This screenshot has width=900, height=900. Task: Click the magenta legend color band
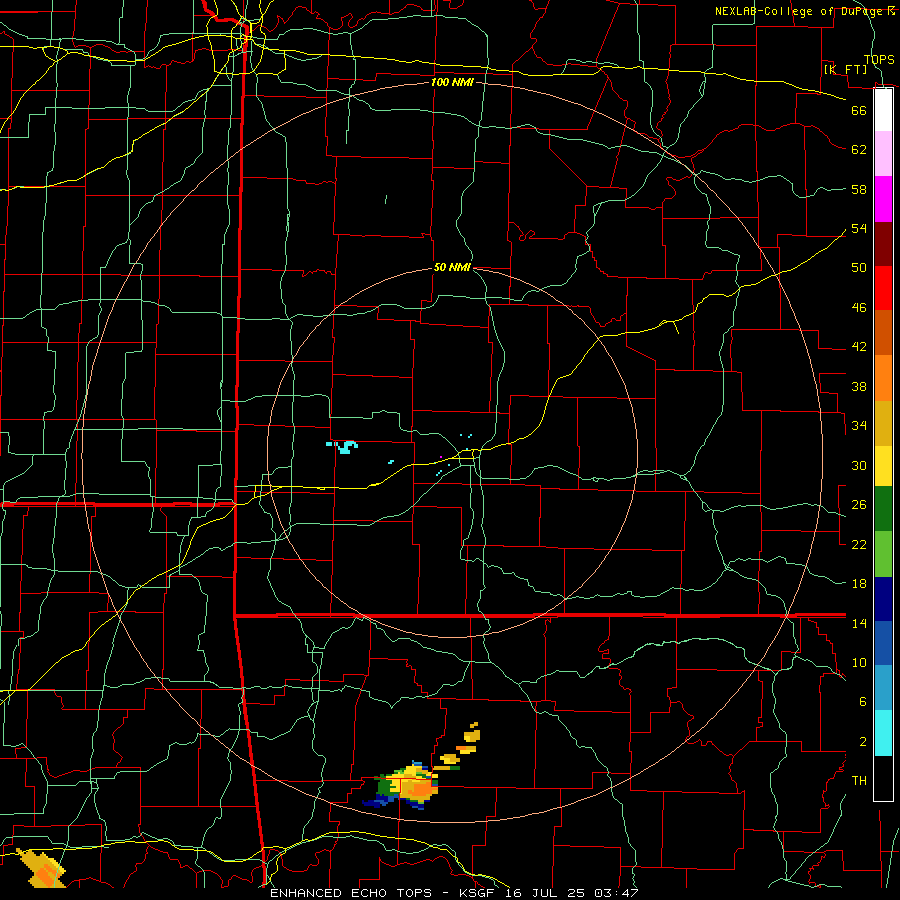[x=883, y=199]
